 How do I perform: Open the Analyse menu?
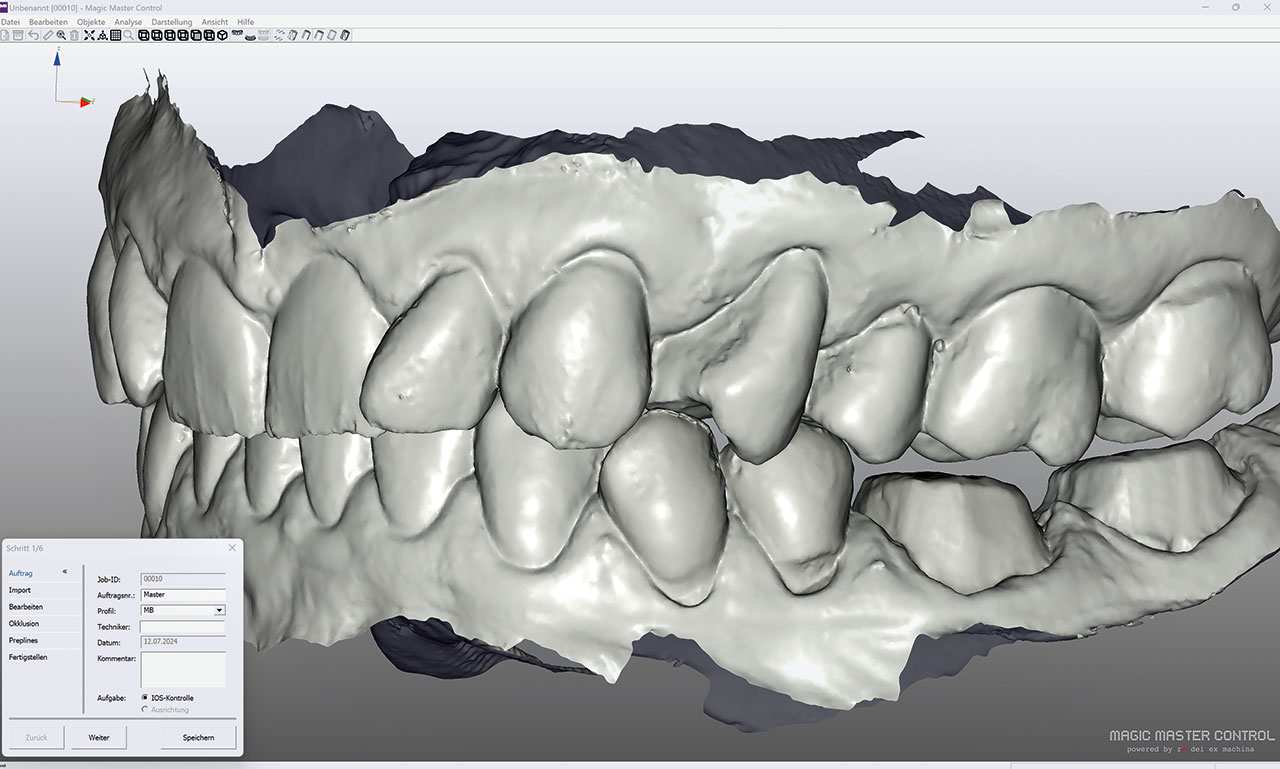point(128,22)
